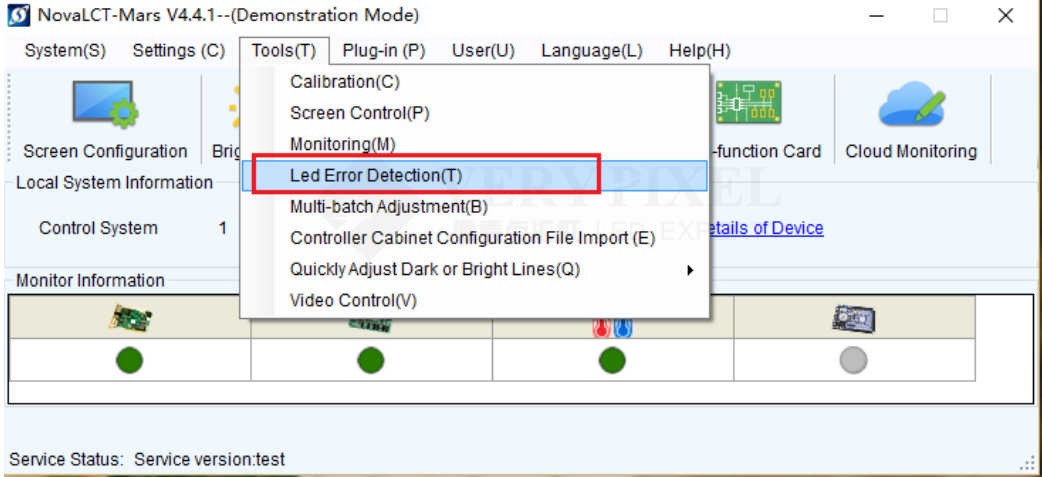
Task: Click green status dot under receiving card
Action: (371, 361)
